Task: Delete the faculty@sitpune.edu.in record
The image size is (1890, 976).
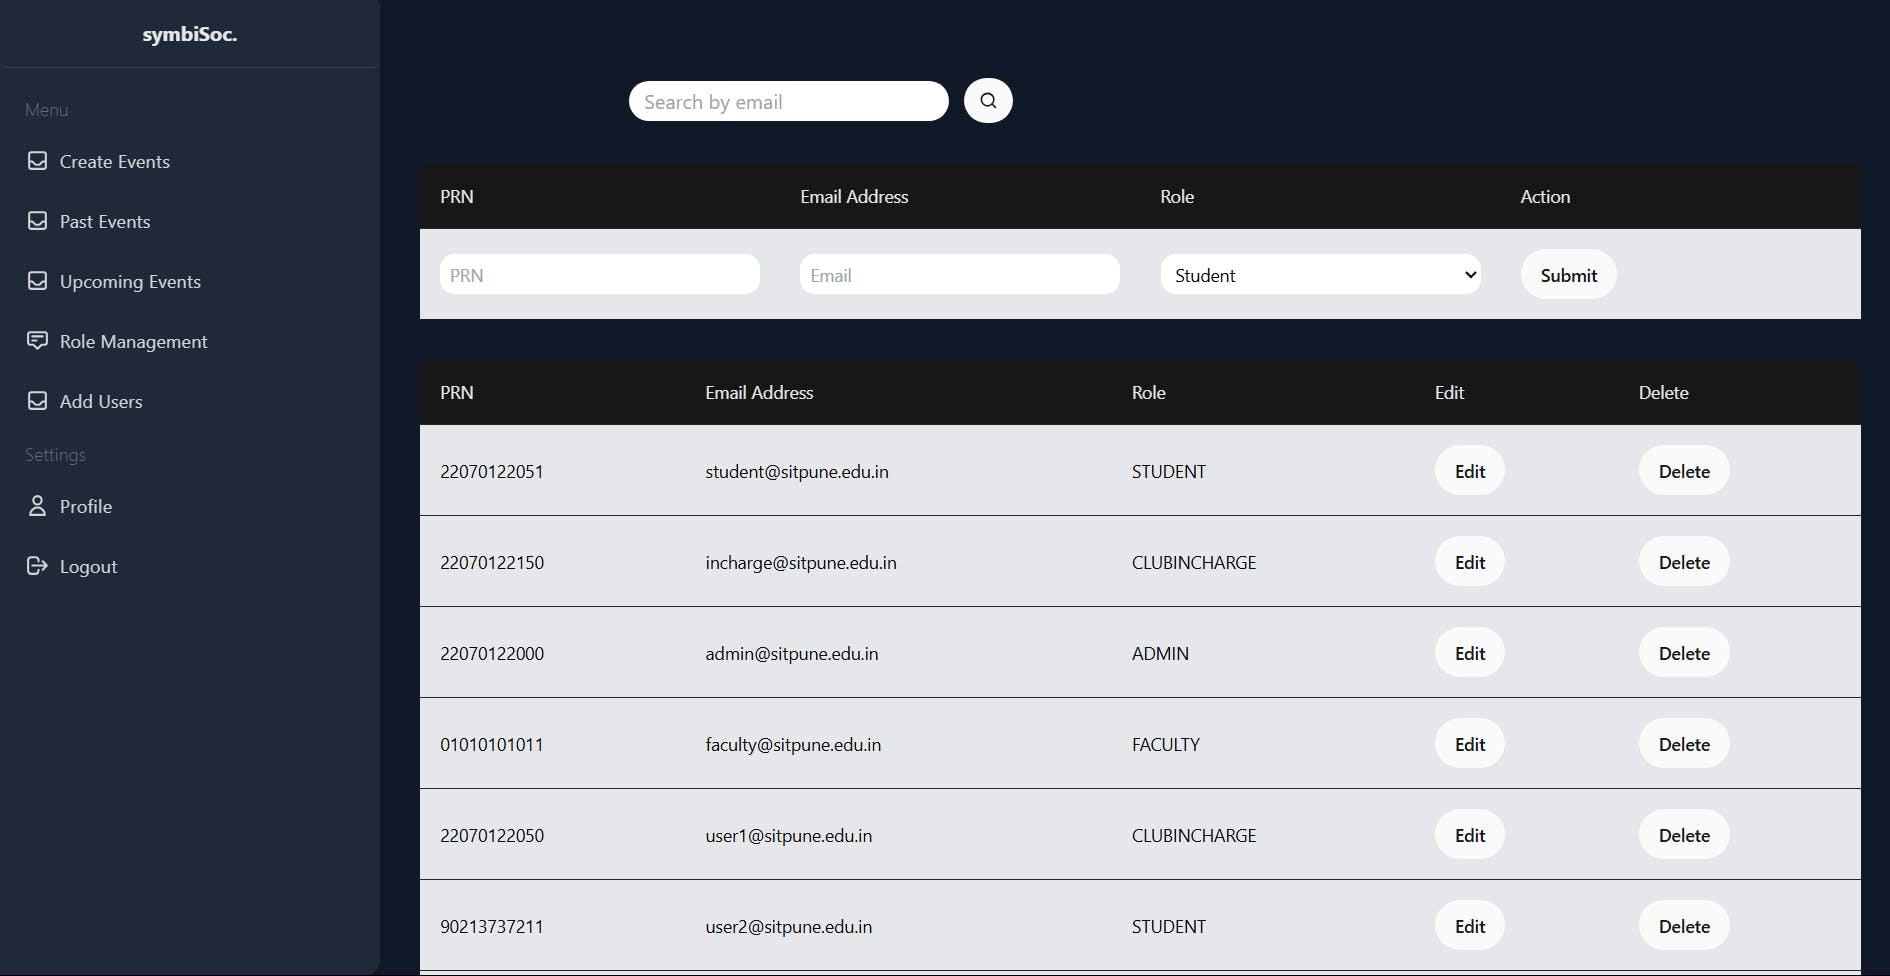Action: pos(1684,744)
